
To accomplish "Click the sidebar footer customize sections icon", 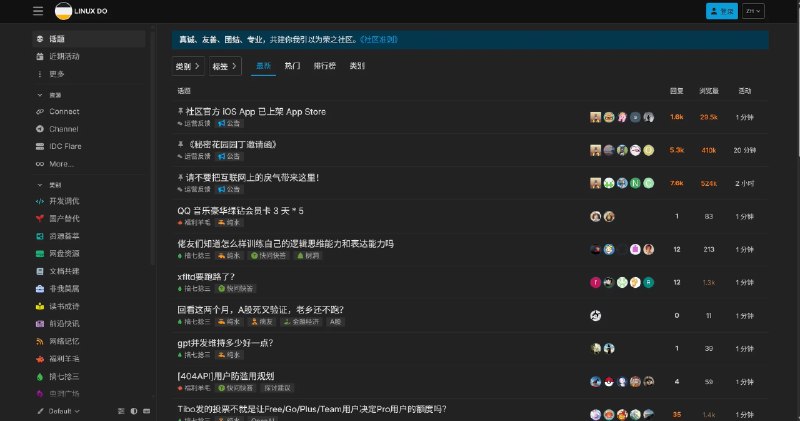I will 121,411.
